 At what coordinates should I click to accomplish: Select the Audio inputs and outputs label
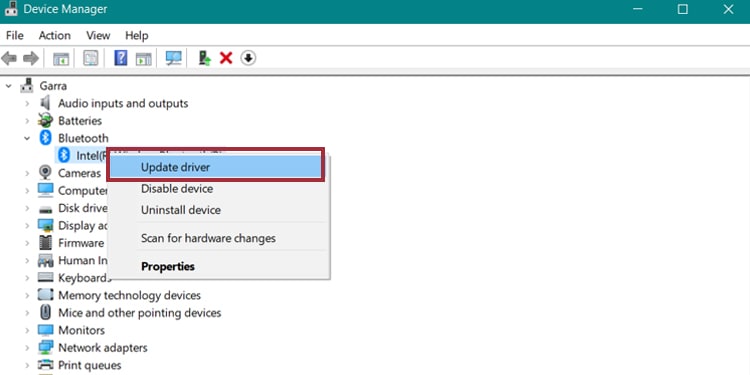pyautogui.click(x=123, y=103)
